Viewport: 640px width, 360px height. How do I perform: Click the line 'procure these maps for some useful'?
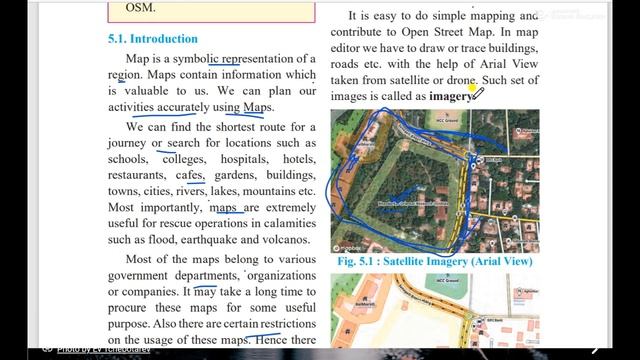point(212,307)
